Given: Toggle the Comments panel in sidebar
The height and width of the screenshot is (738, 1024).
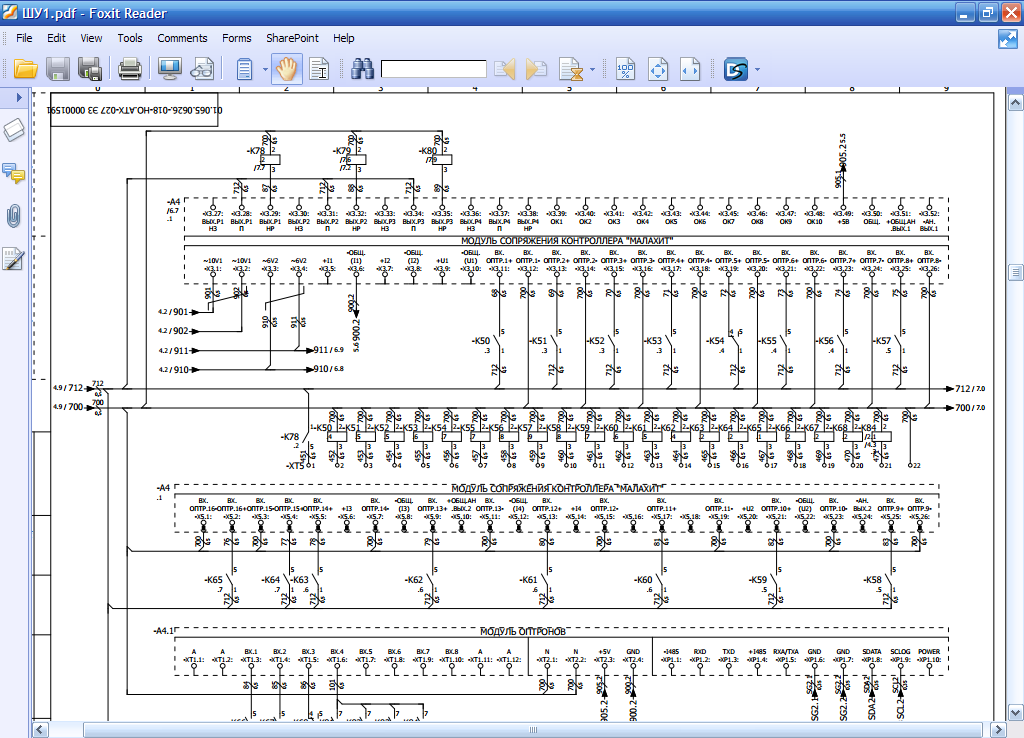Looking at the screenshot, I should point(14,173).
